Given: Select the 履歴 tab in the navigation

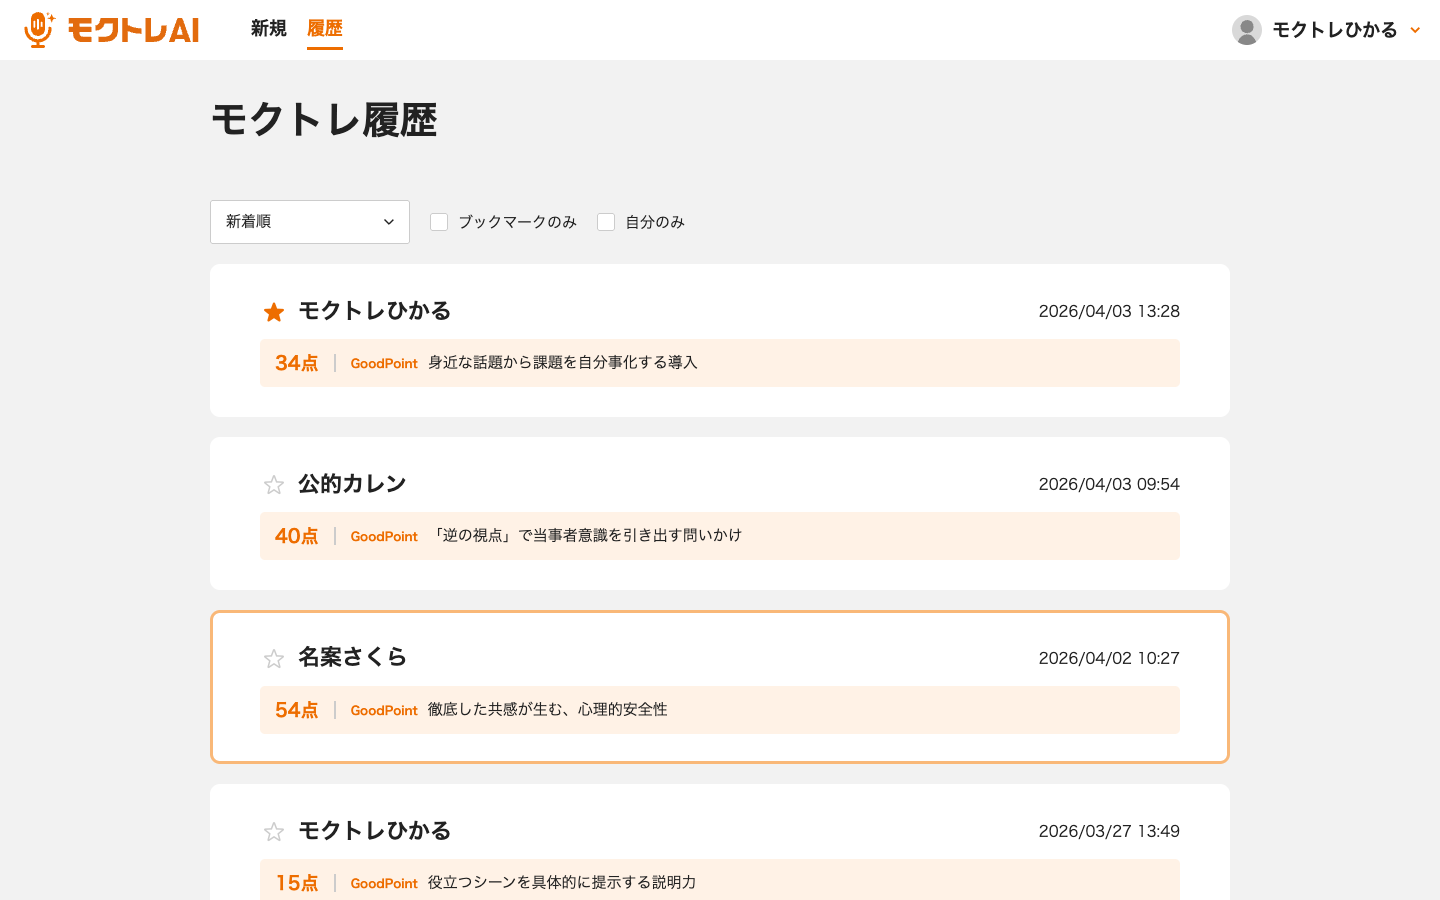Looking at the screenshot, I should coord(324,30).
